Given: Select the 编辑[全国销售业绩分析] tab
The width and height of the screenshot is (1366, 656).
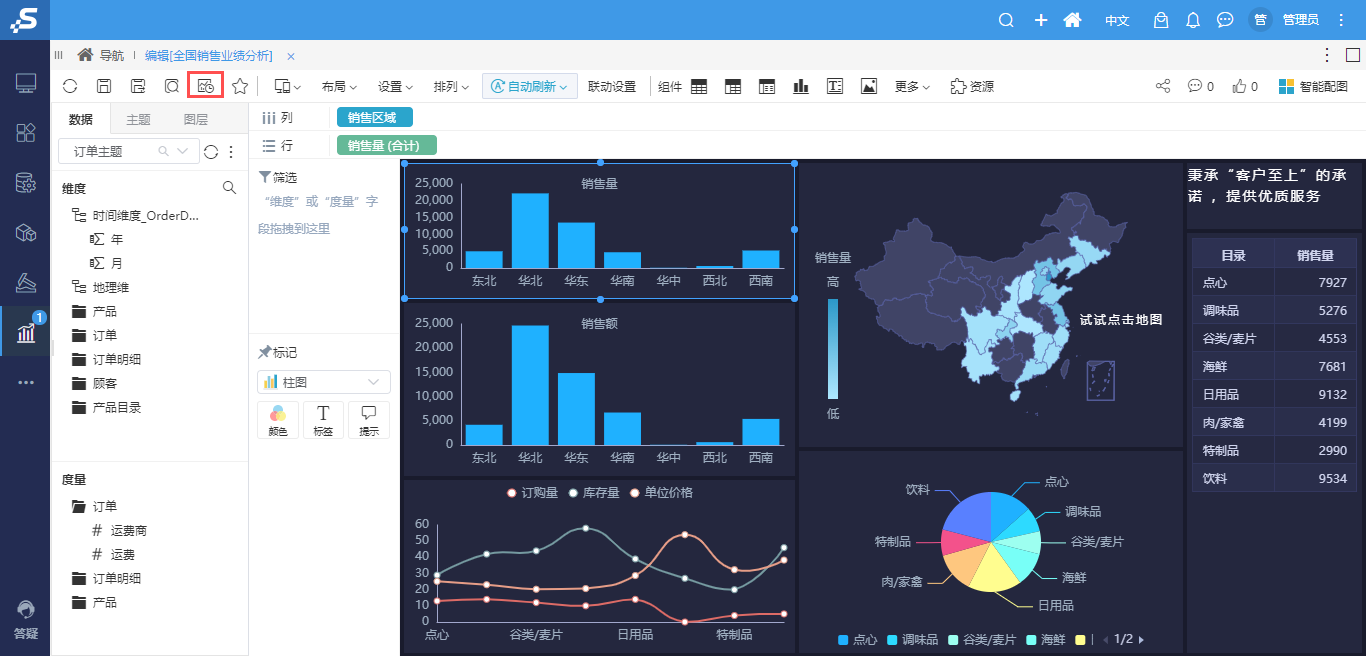Looking at the screenshot, I should [208, 56].
